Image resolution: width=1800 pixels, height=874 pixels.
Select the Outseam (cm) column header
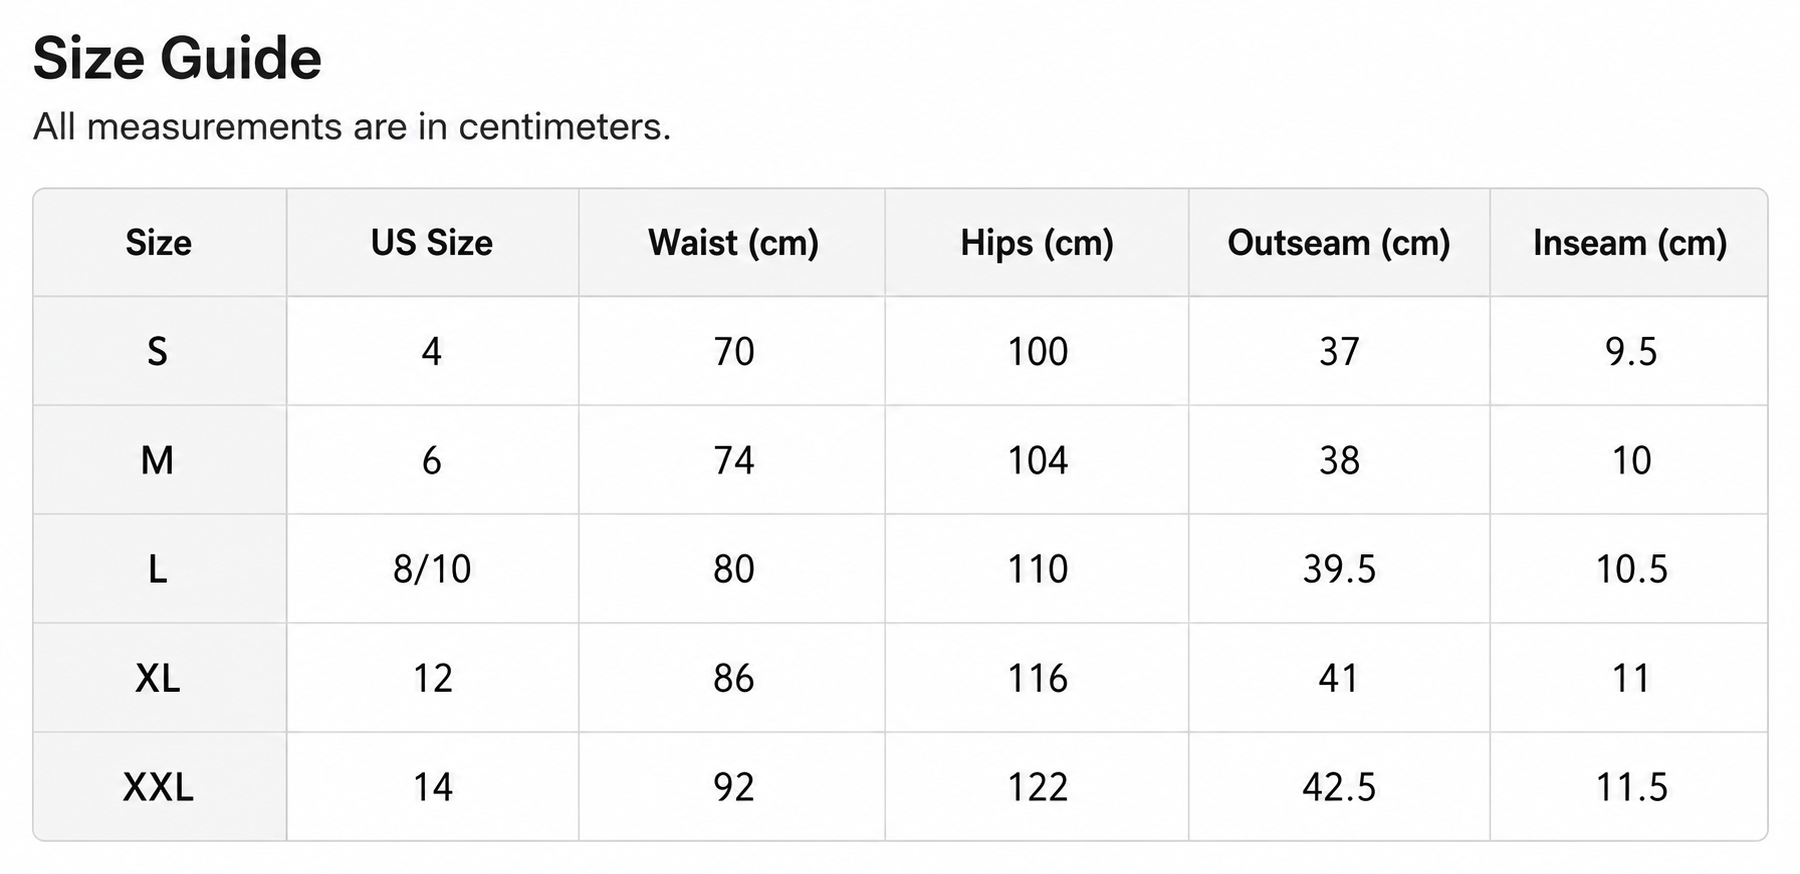click(x=1339, y=243)
